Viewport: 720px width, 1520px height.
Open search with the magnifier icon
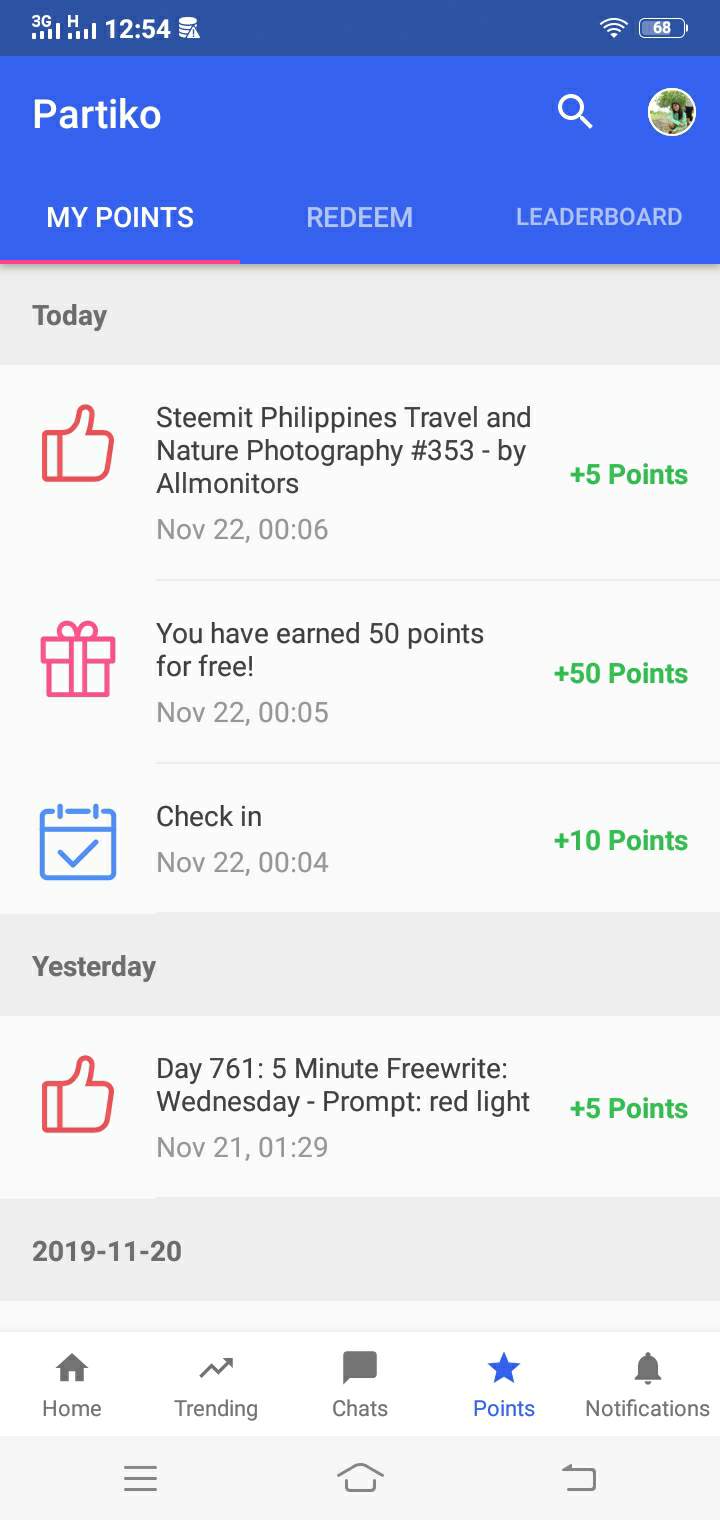coord(575,112)
